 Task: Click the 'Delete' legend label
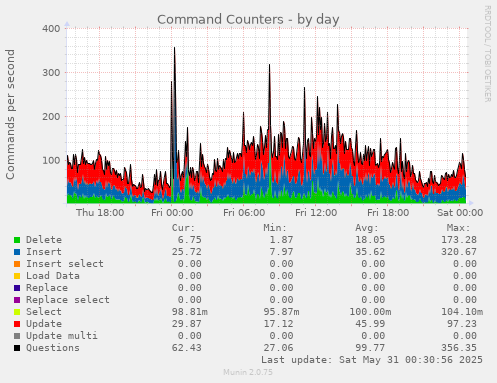pos(44,240)
